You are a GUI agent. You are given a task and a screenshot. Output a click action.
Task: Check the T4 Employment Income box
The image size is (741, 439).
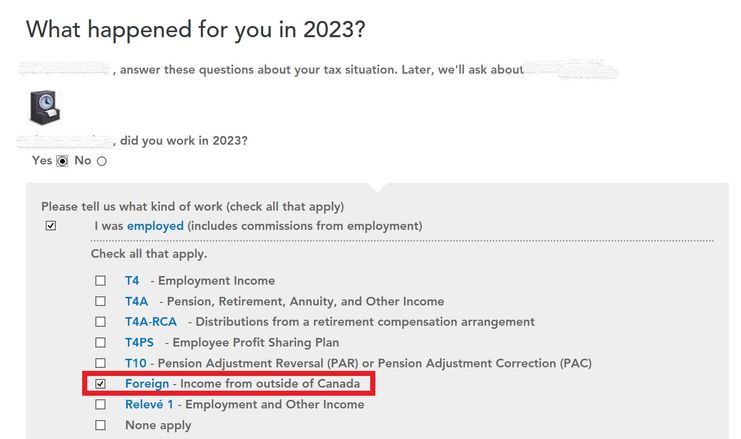coord(100,281)
